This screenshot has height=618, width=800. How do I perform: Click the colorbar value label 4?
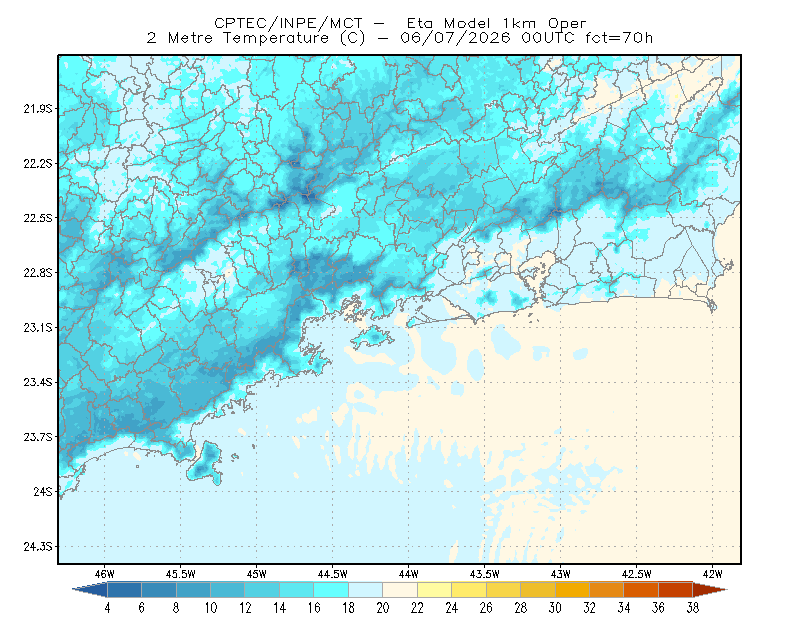click(107, 608)
